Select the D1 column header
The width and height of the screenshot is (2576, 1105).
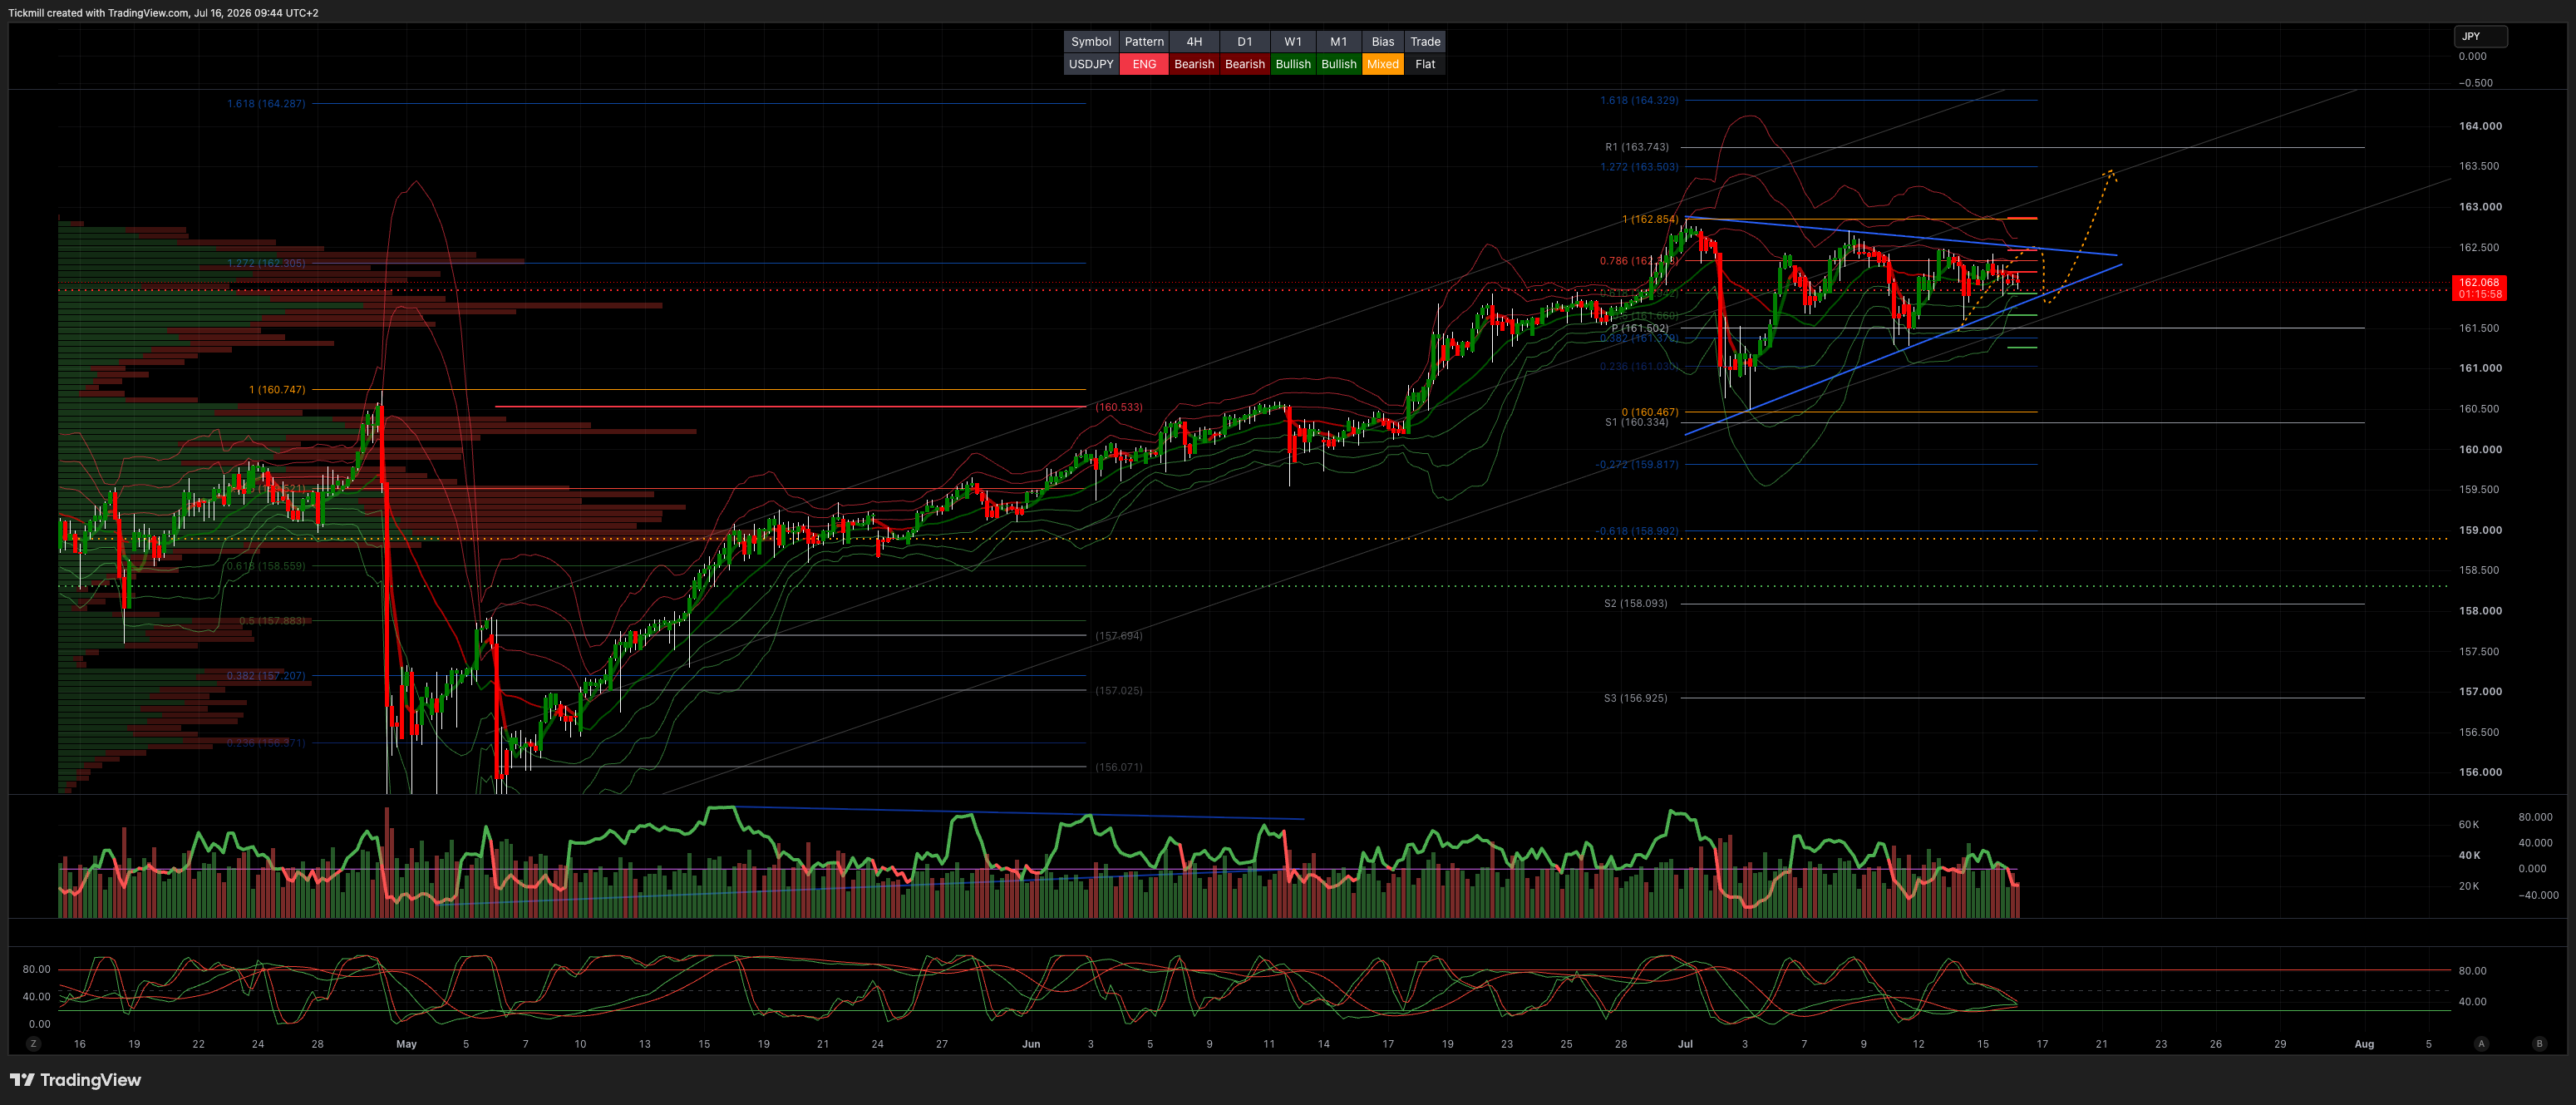pos(1245,41)
